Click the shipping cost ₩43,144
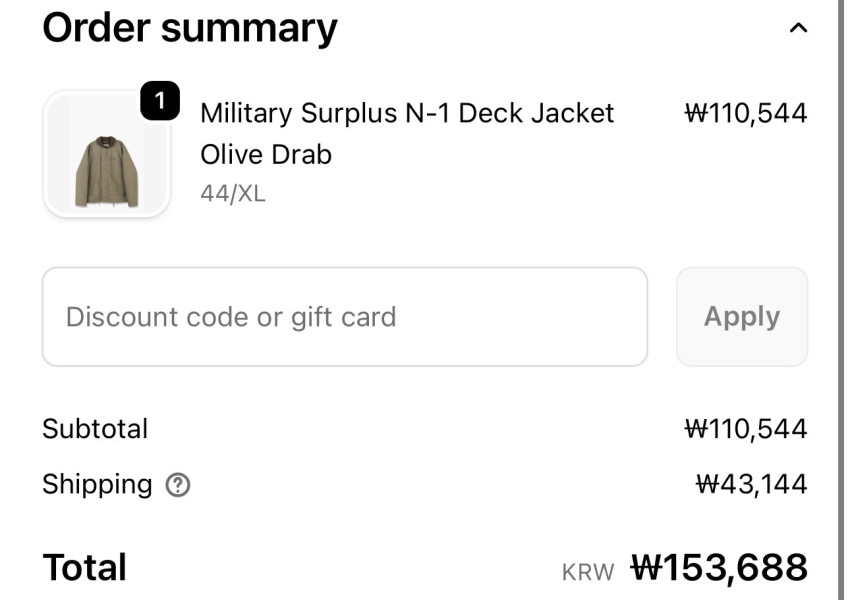Screen dimensions: 850x600 tap(751, 485)
